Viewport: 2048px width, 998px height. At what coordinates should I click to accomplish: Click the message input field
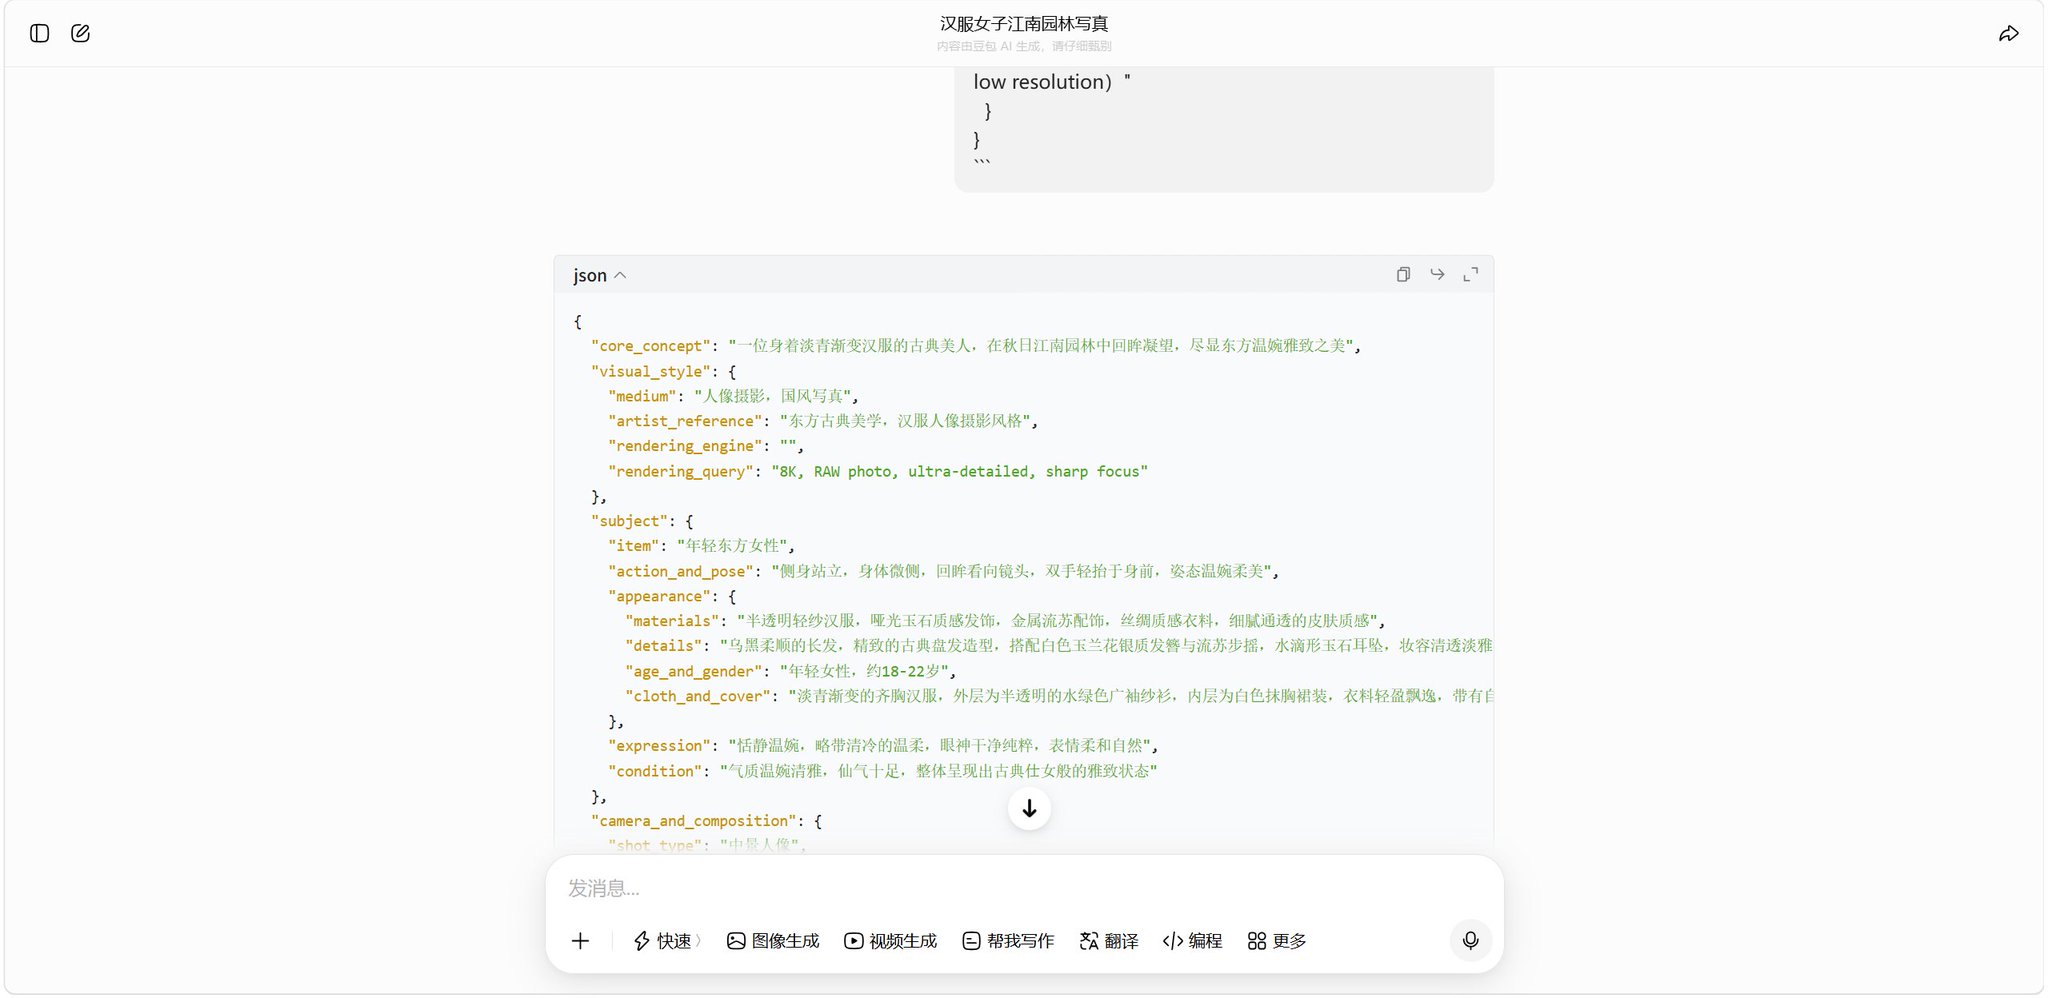coord(1024,888)
